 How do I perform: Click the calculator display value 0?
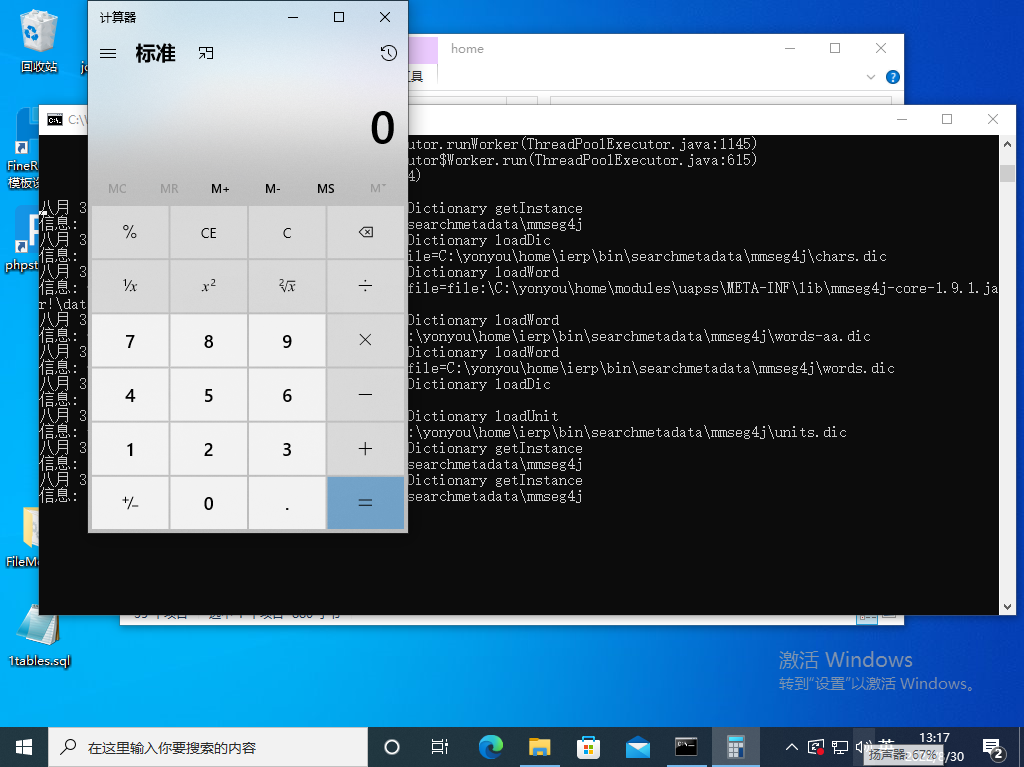click(383, 127)
